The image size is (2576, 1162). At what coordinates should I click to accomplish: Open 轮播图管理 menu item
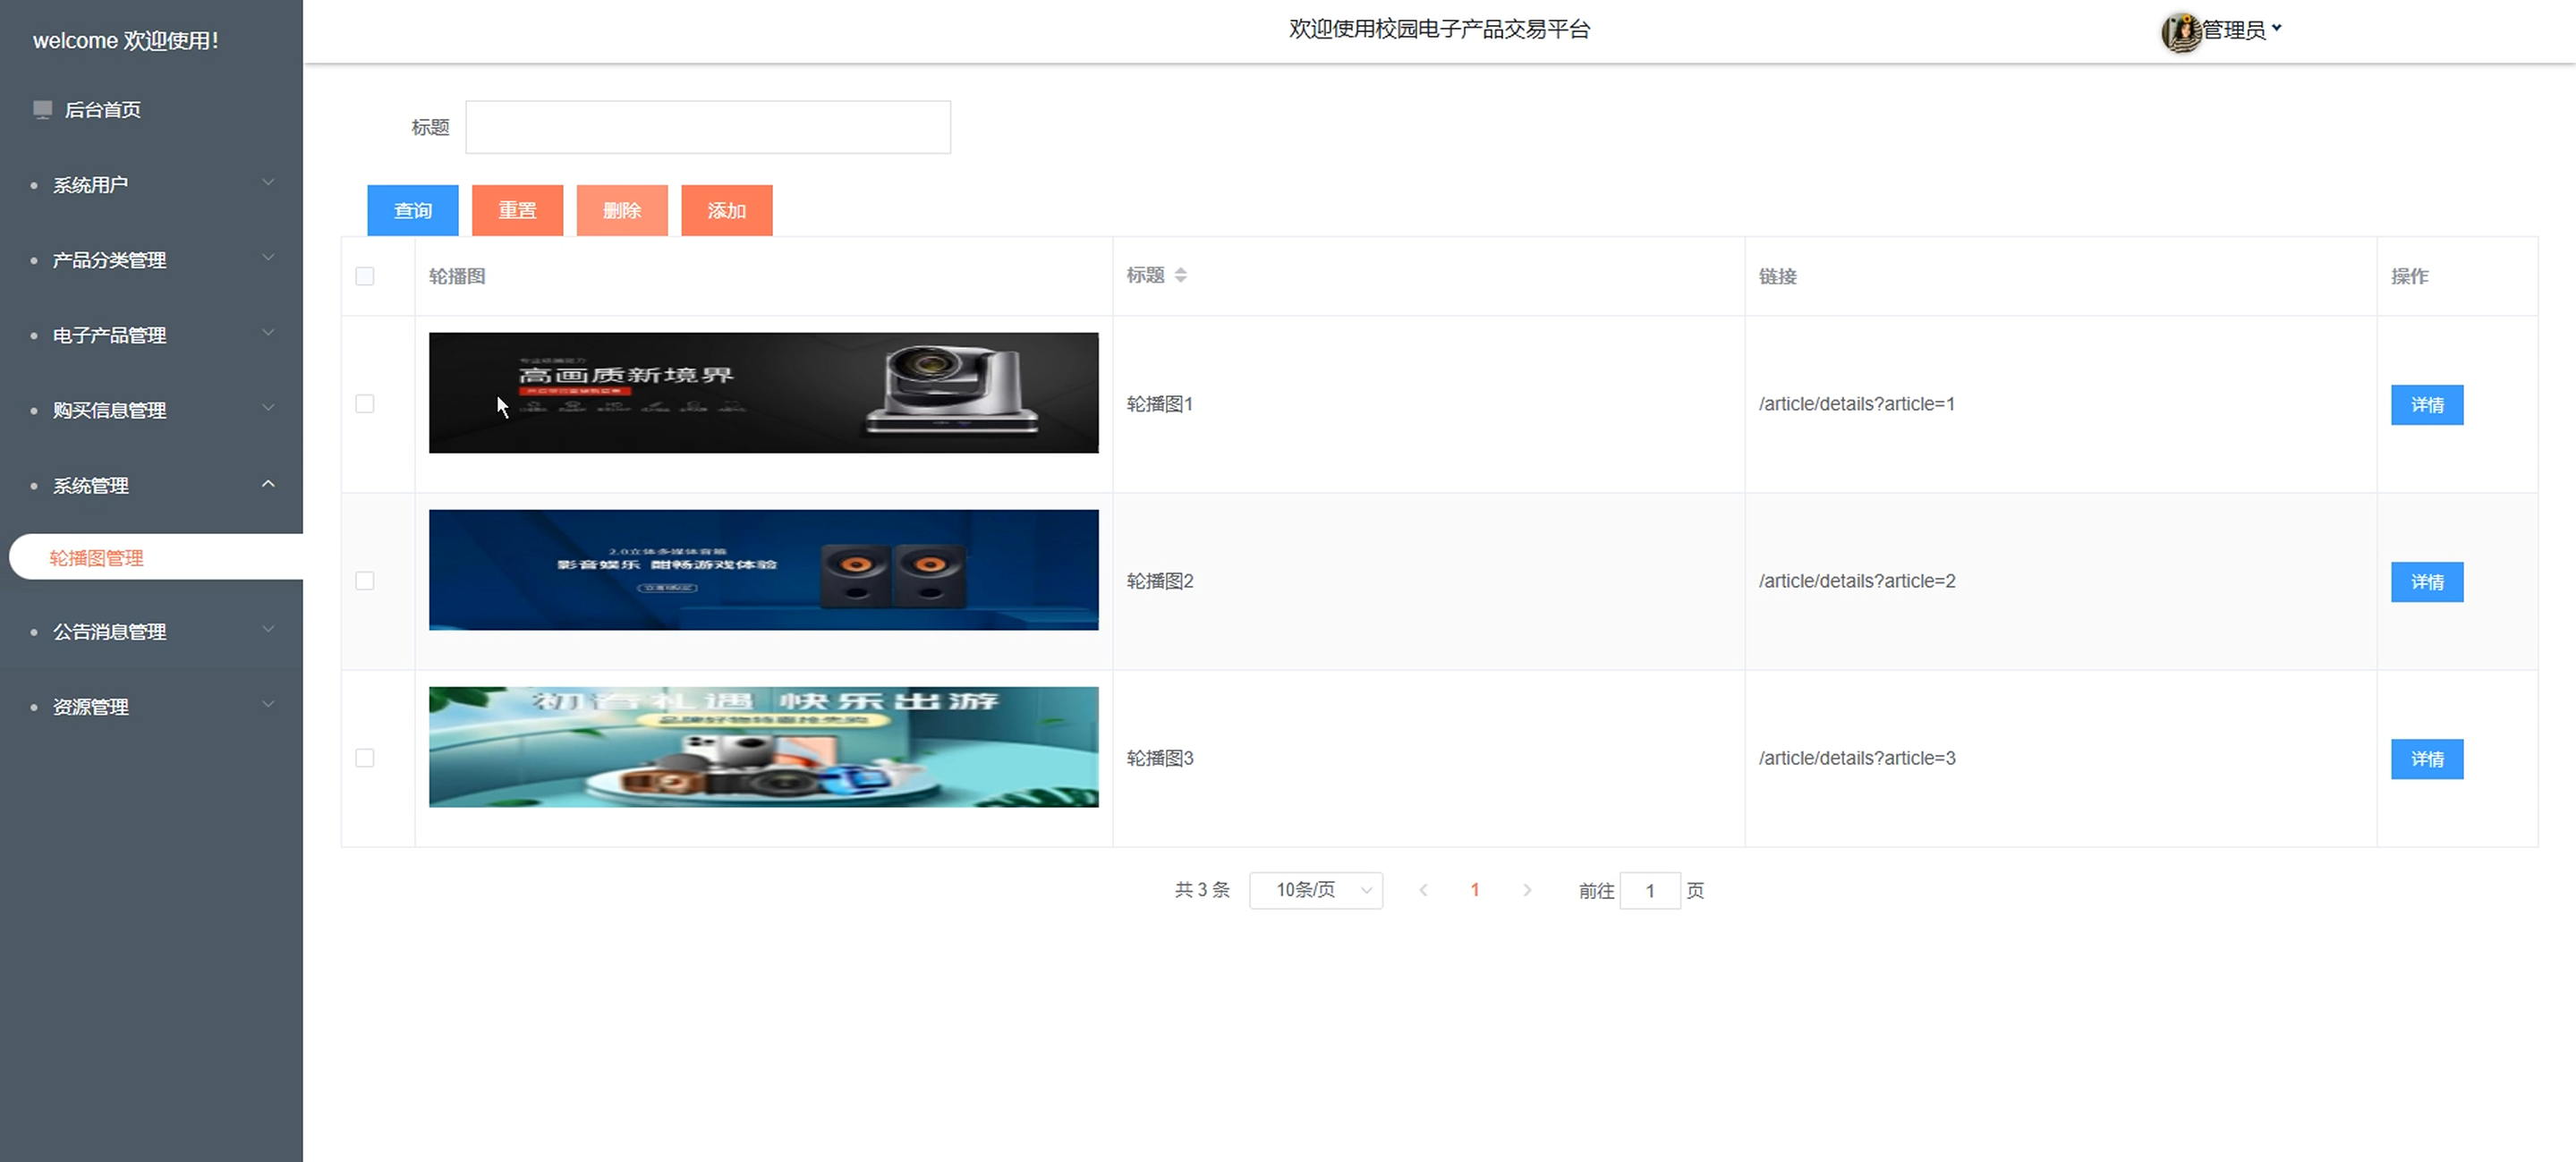click(97, 558)
